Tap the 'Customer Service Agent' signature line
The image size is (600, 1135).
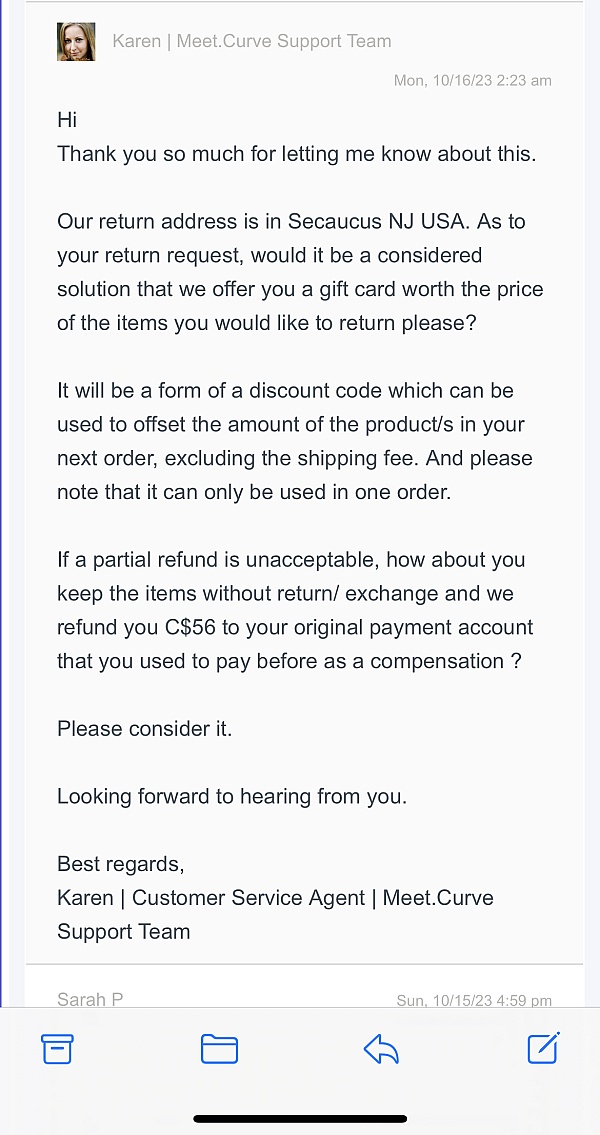pos(248,898)
